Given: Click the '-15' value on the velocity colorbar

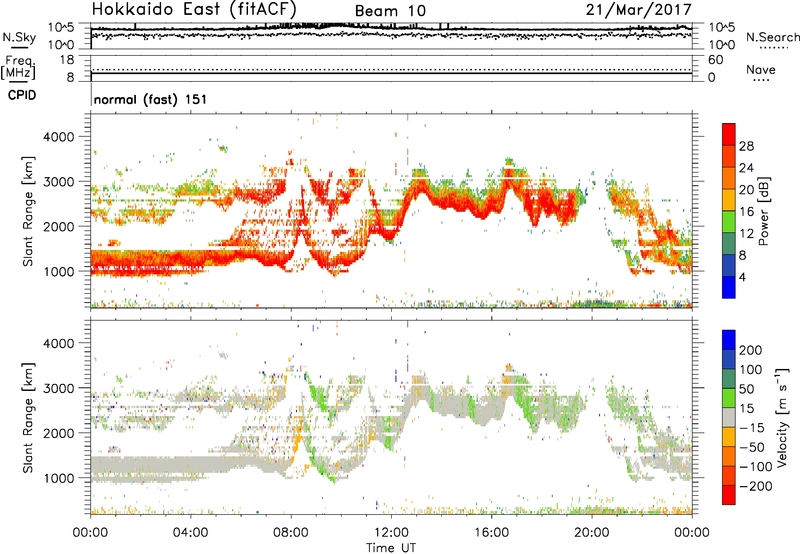Looking at the screenshot, I should coord(752,427).
